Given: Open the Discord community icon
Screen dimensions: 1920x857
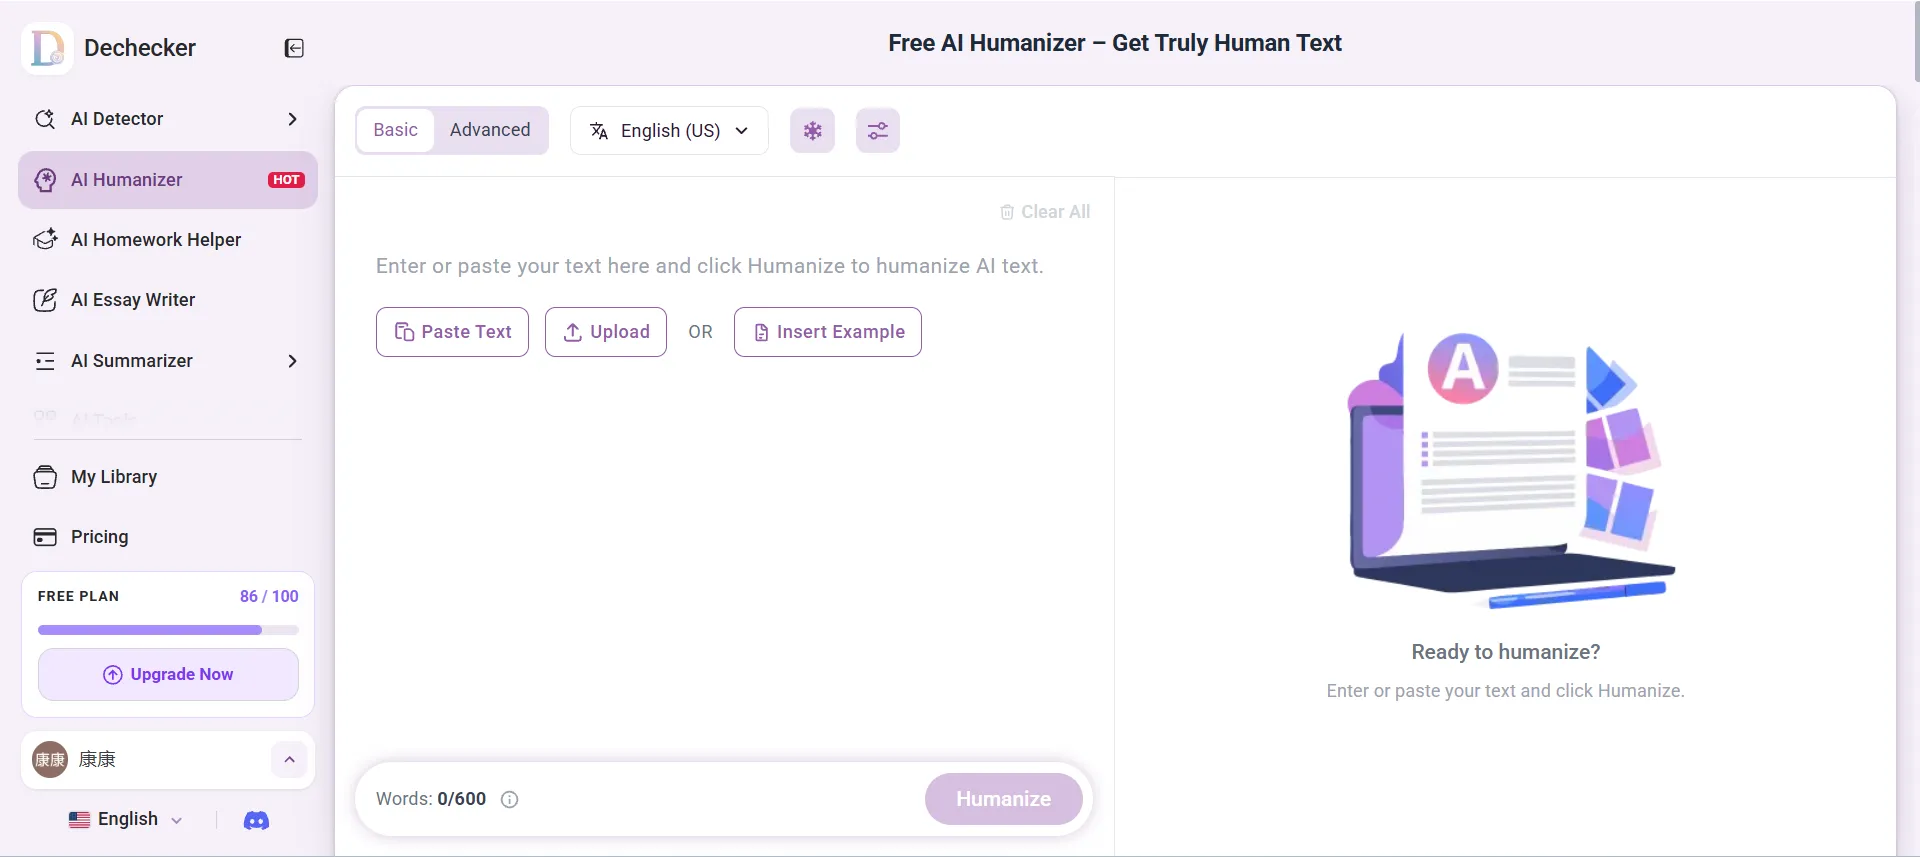Looking at the screenshot, I should pos(256,820).
